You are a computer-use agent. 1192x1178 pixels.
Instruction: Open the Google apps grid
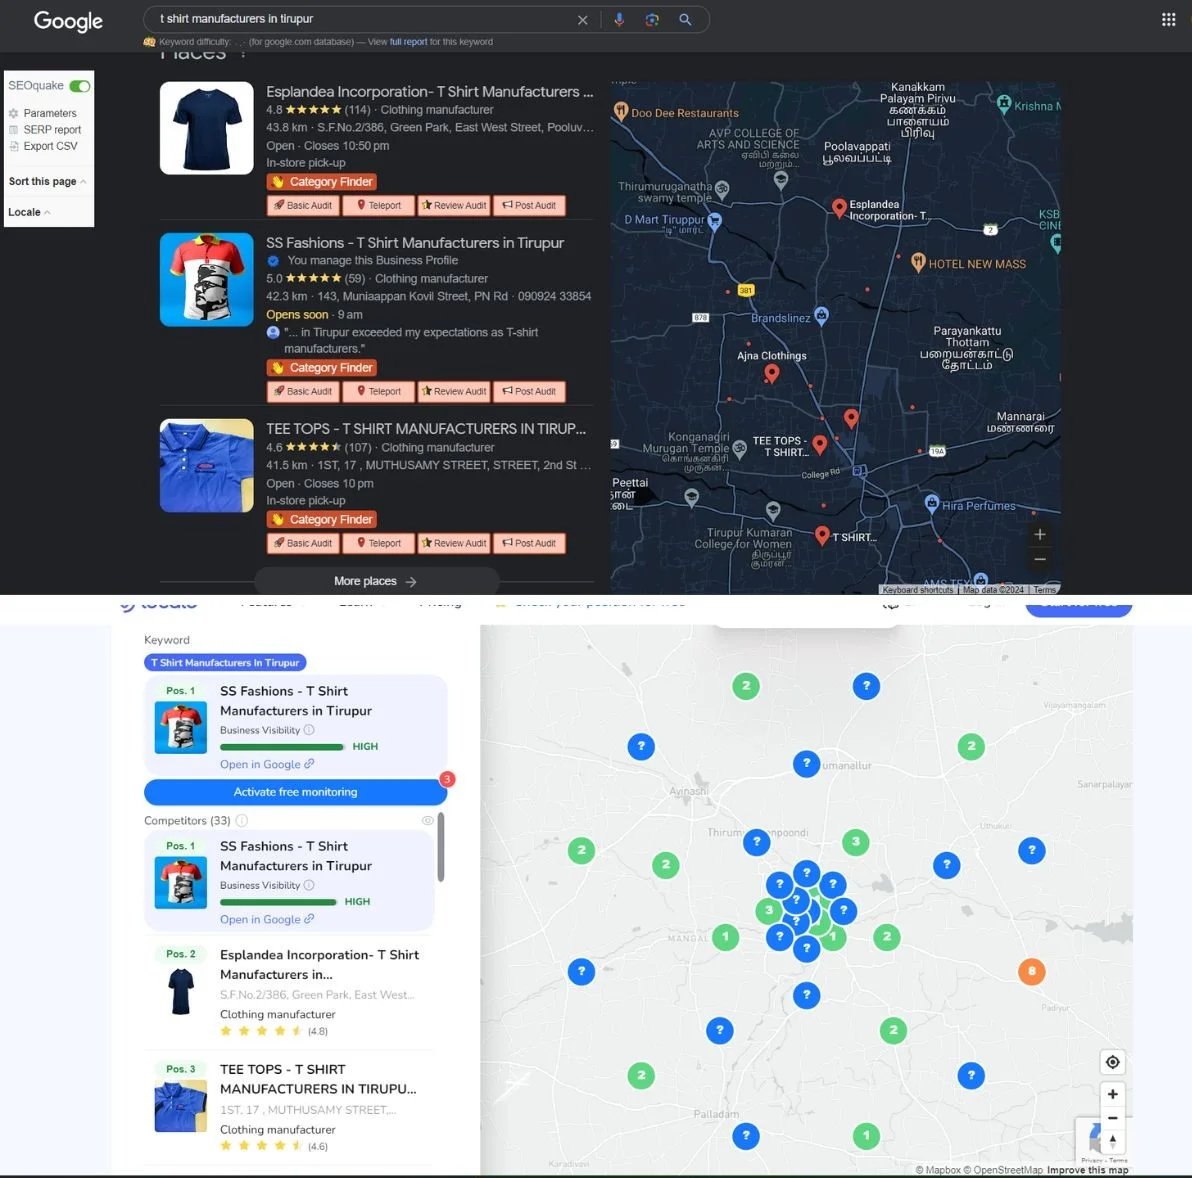pos(1168,20)
